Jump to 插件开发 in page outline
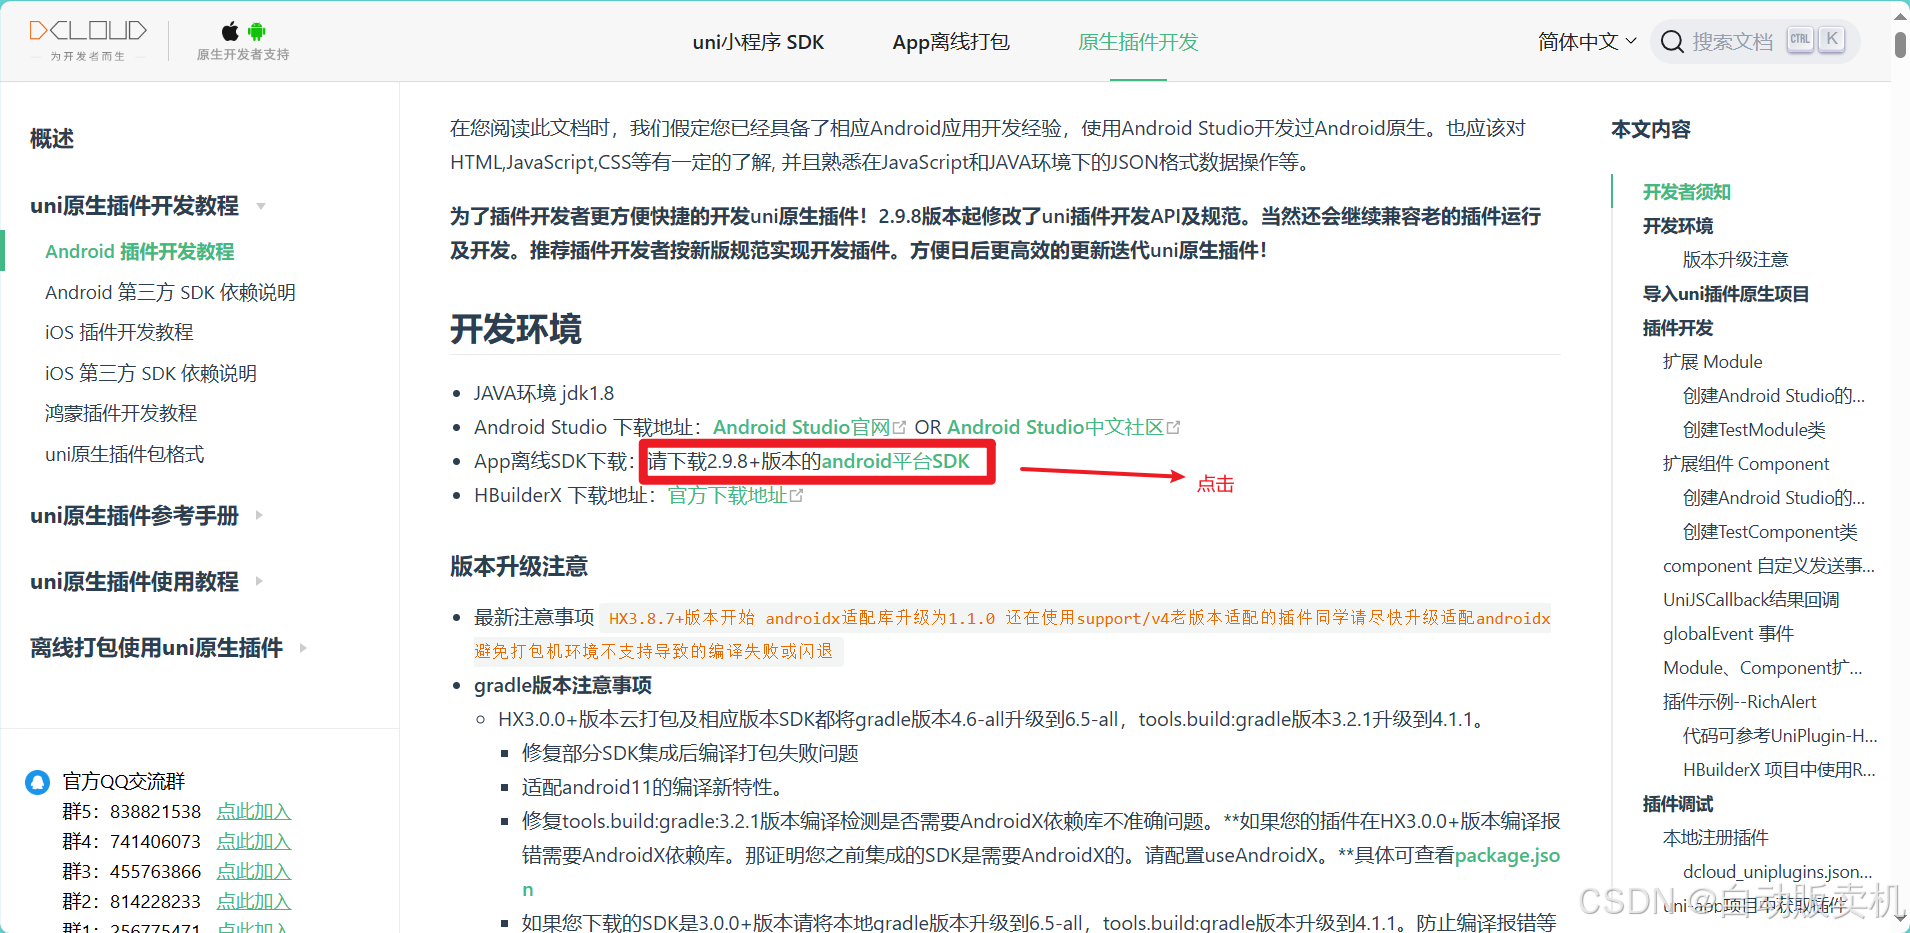The height and width of the screenshot is (933, 1910). click(x=1678, y=328)
